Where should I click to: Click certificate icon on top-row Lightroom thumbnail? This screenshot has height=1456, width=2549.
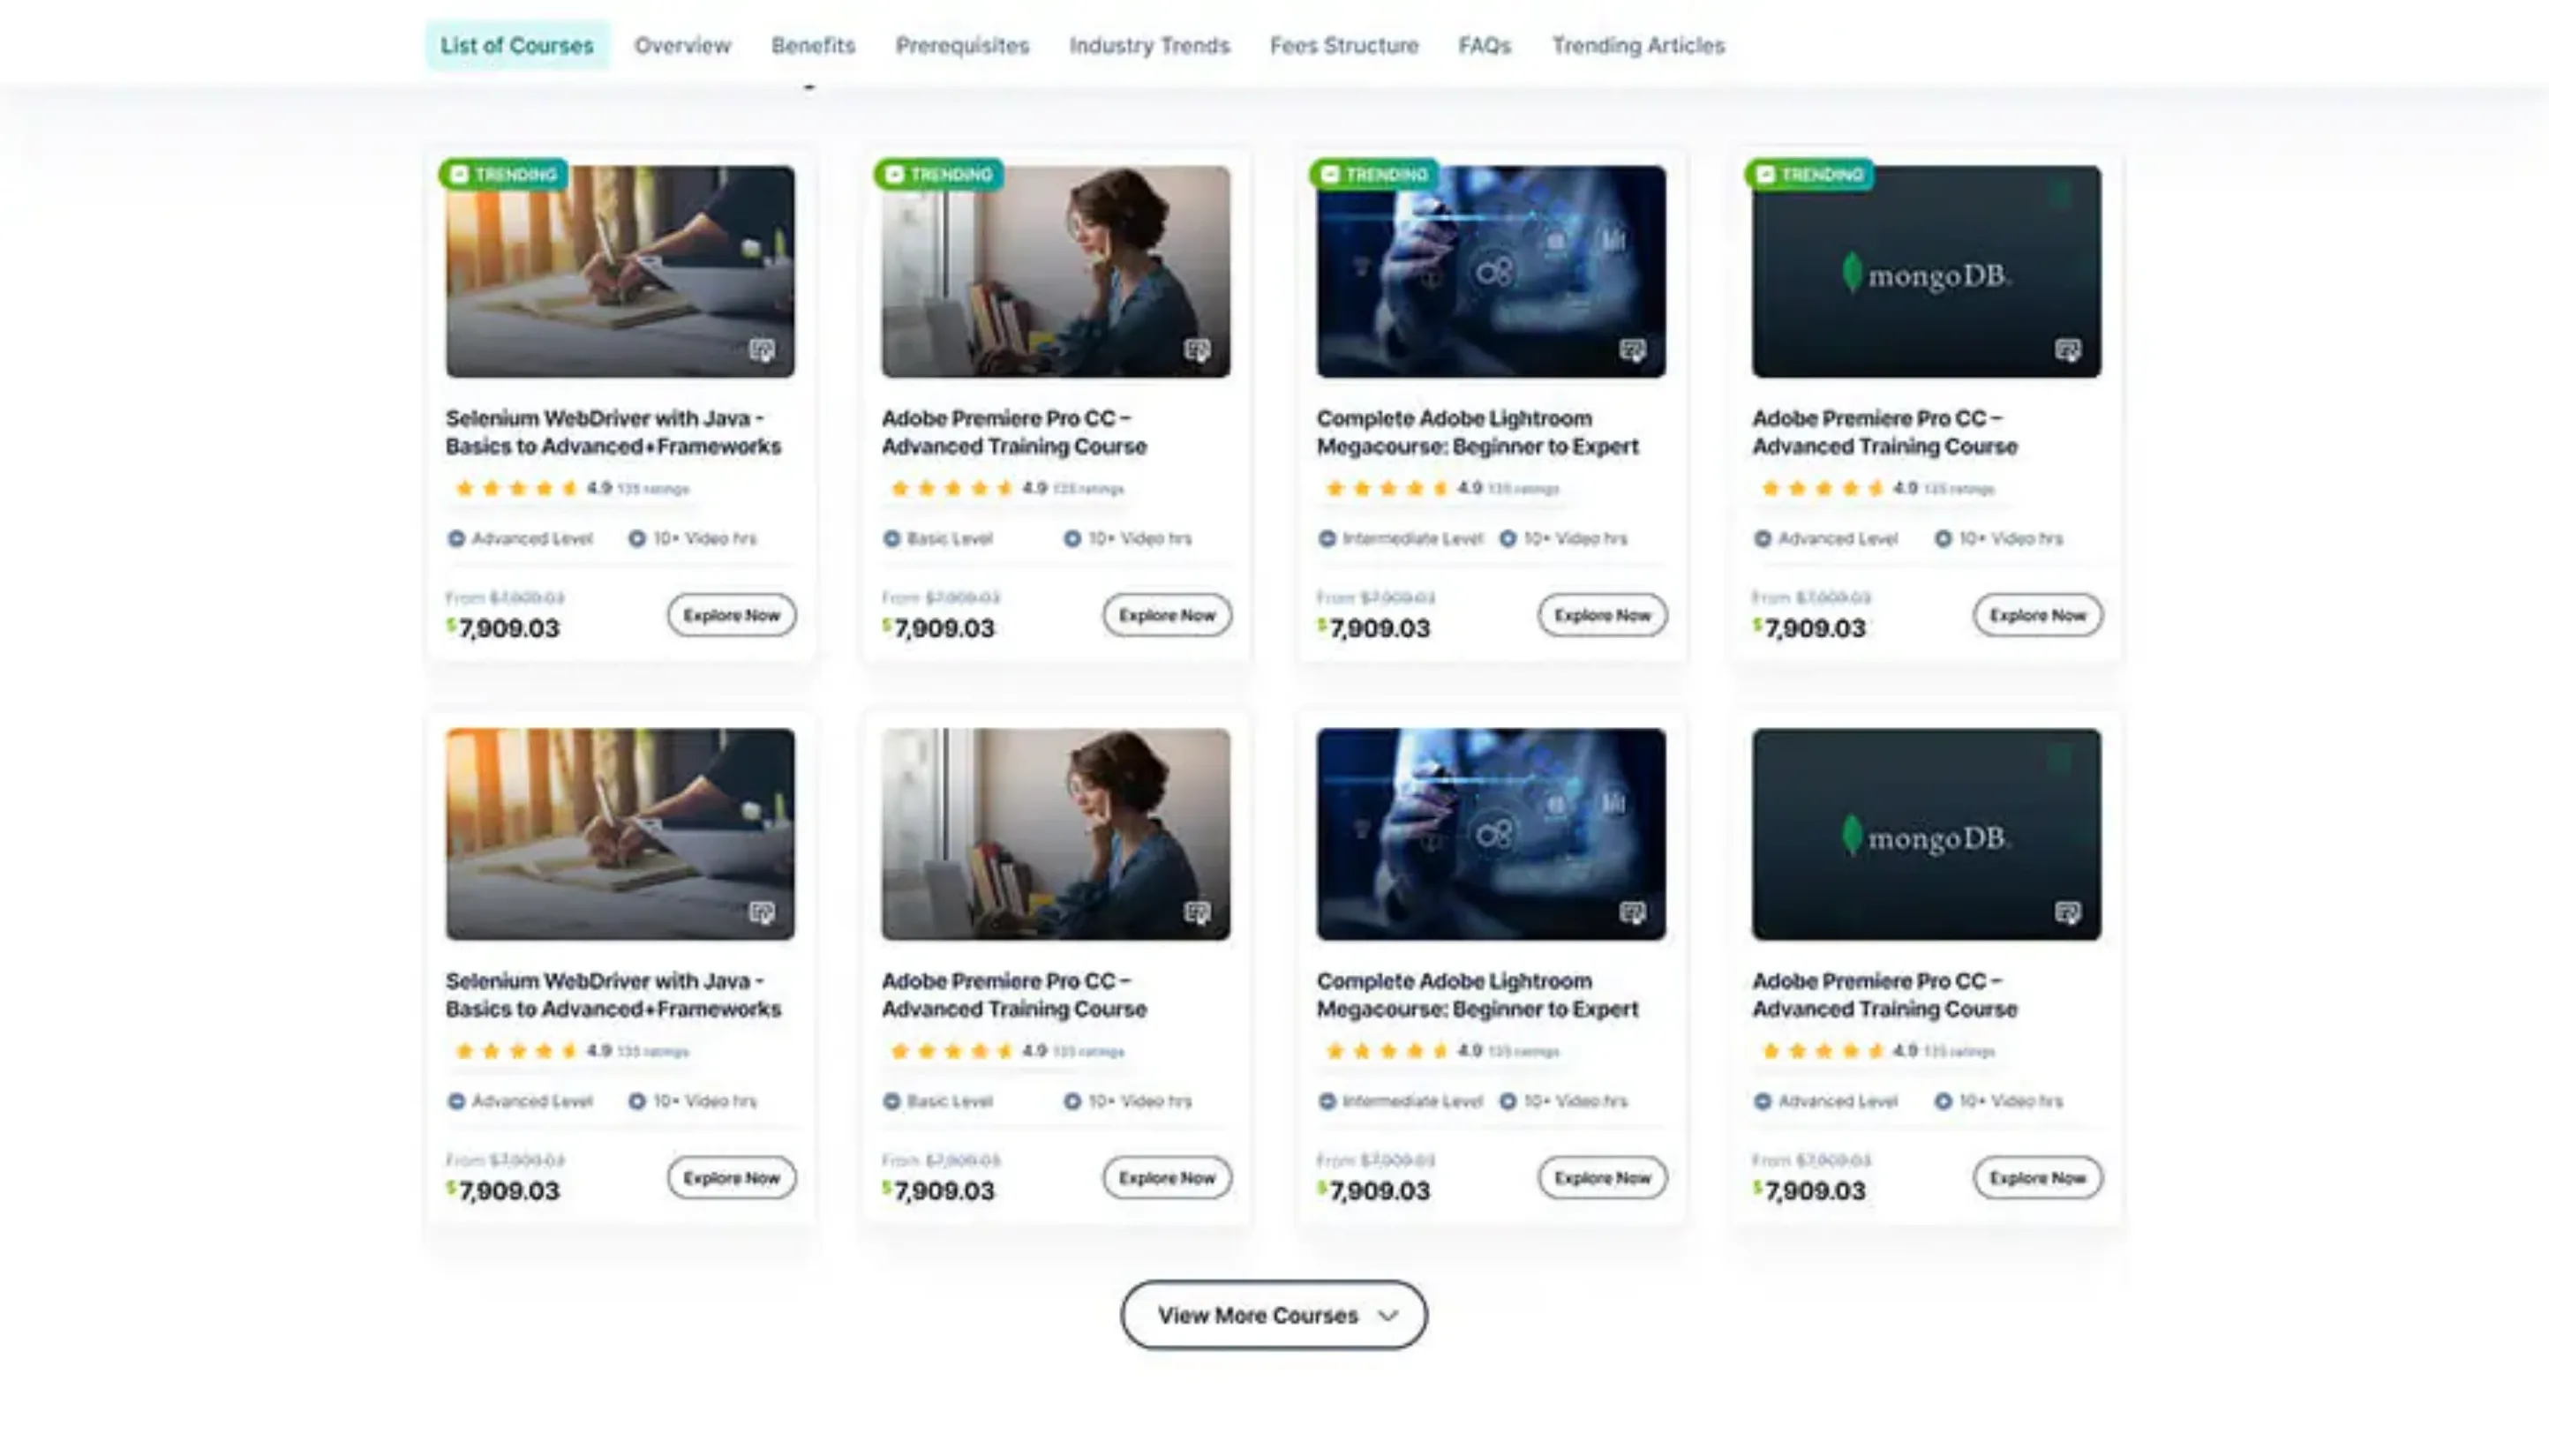pyautogui.click(x=1632, y=350)
